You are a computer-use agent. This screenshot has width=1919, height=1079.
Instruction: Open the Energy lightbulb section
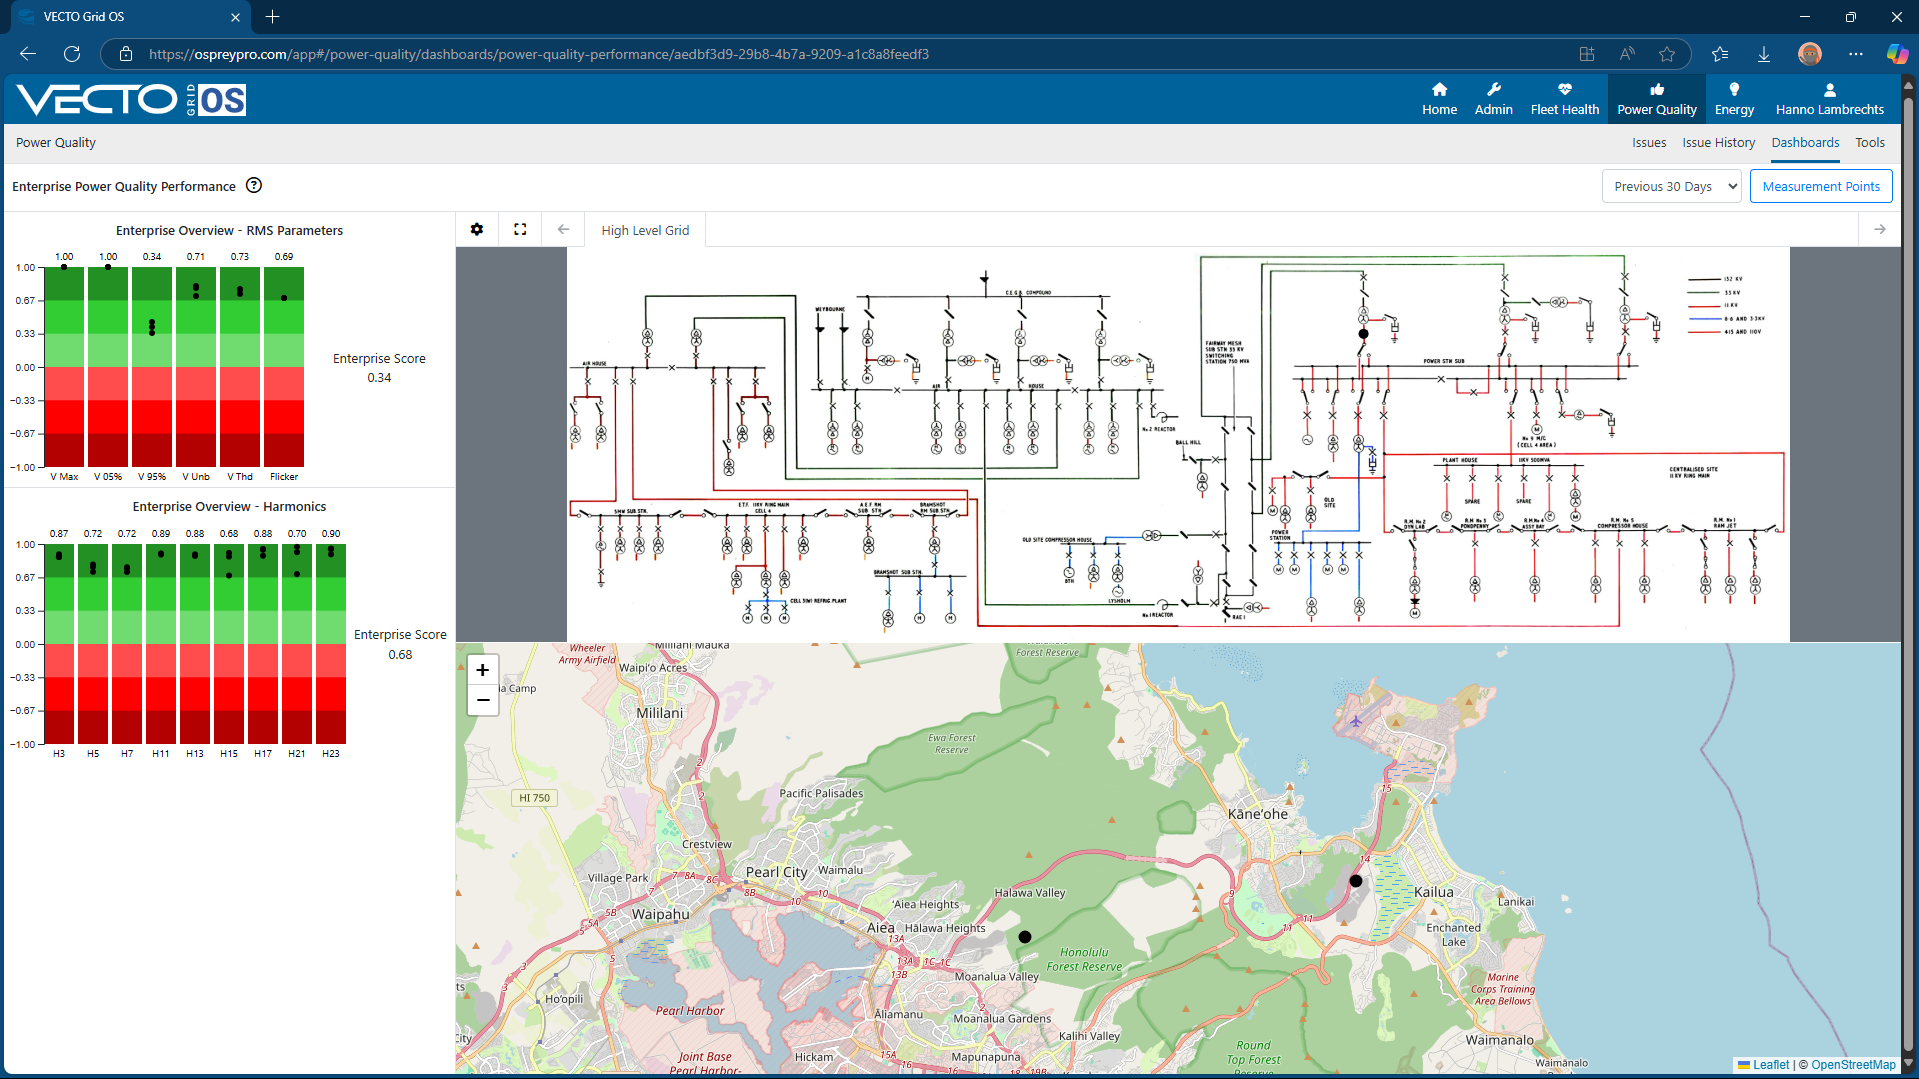pyautogui.click(x=1734, y=99)
